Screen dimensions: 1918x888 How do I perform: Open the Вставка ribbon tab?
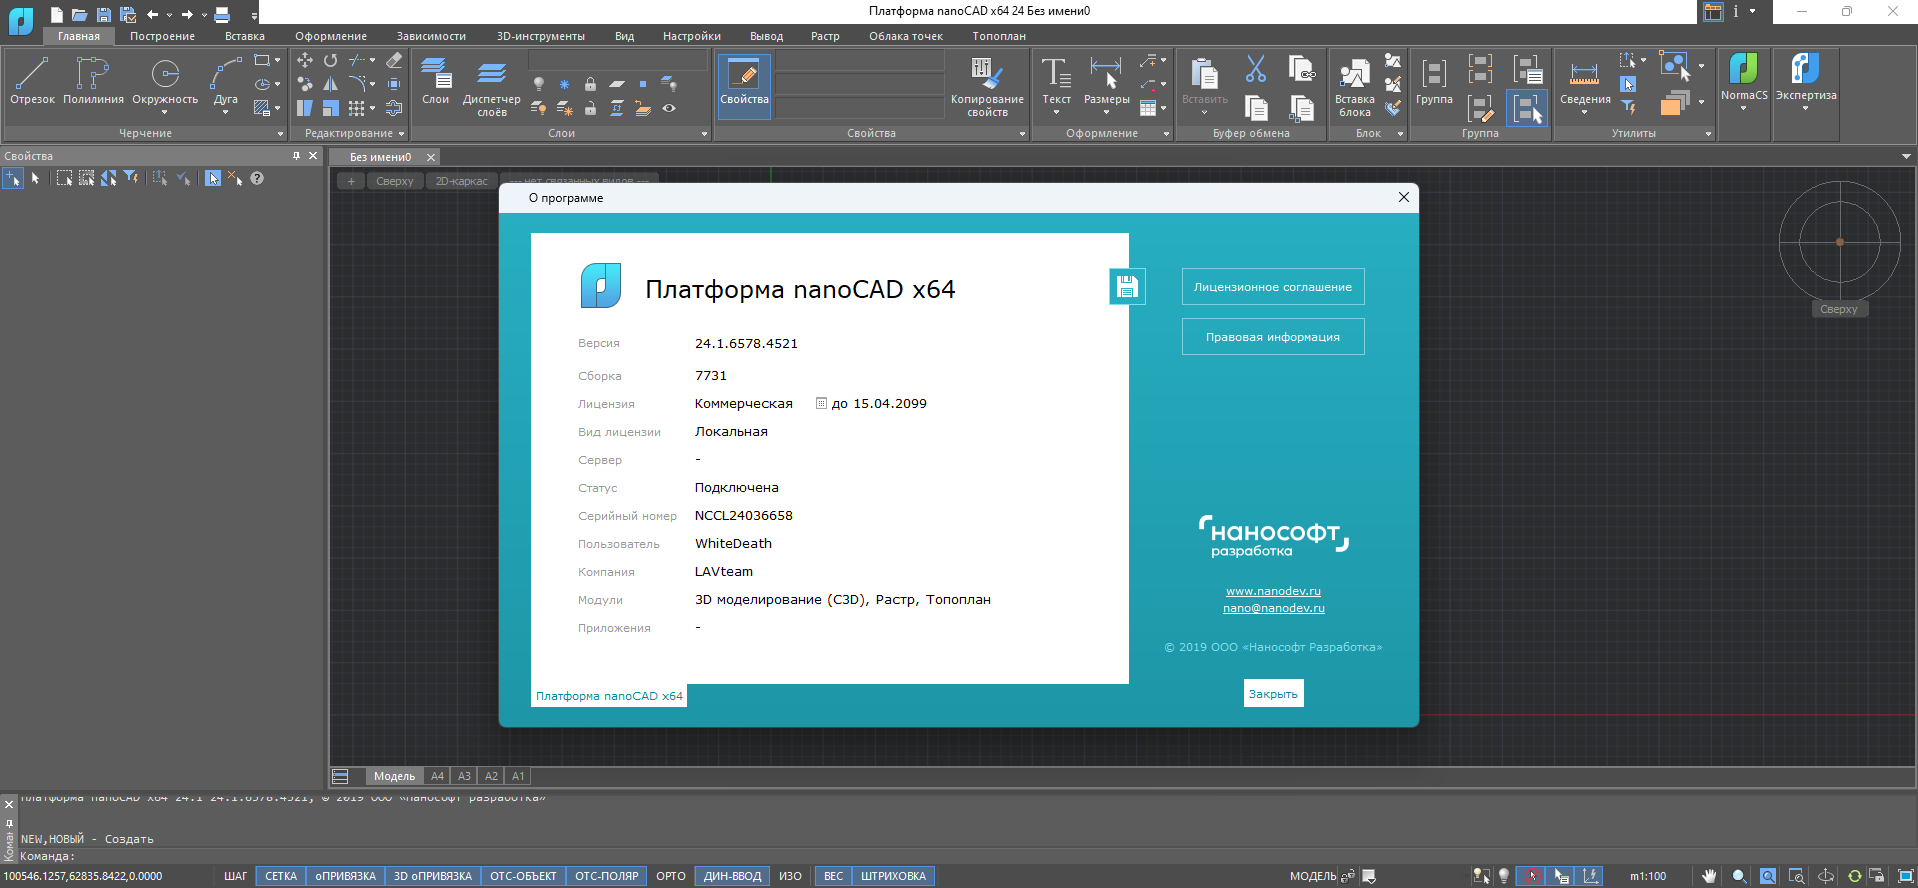pos(244,36)
